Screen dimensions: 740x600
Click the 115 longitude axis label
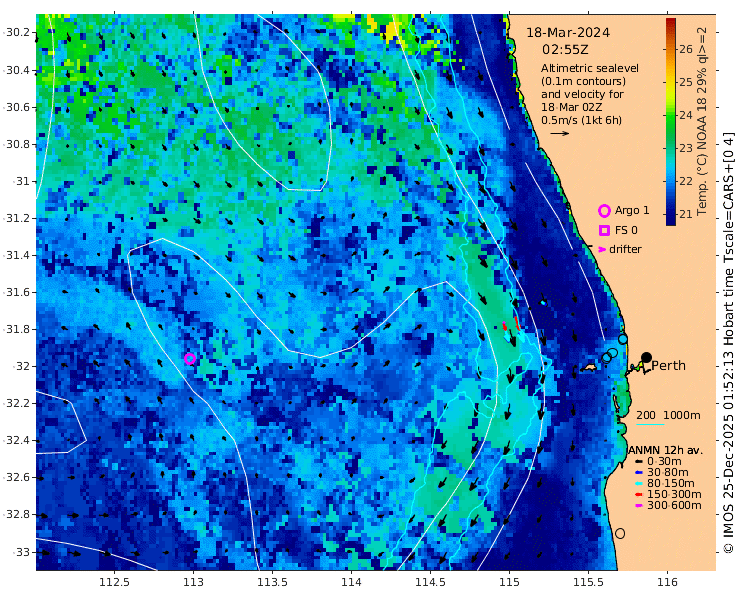(x=509, y=582)
